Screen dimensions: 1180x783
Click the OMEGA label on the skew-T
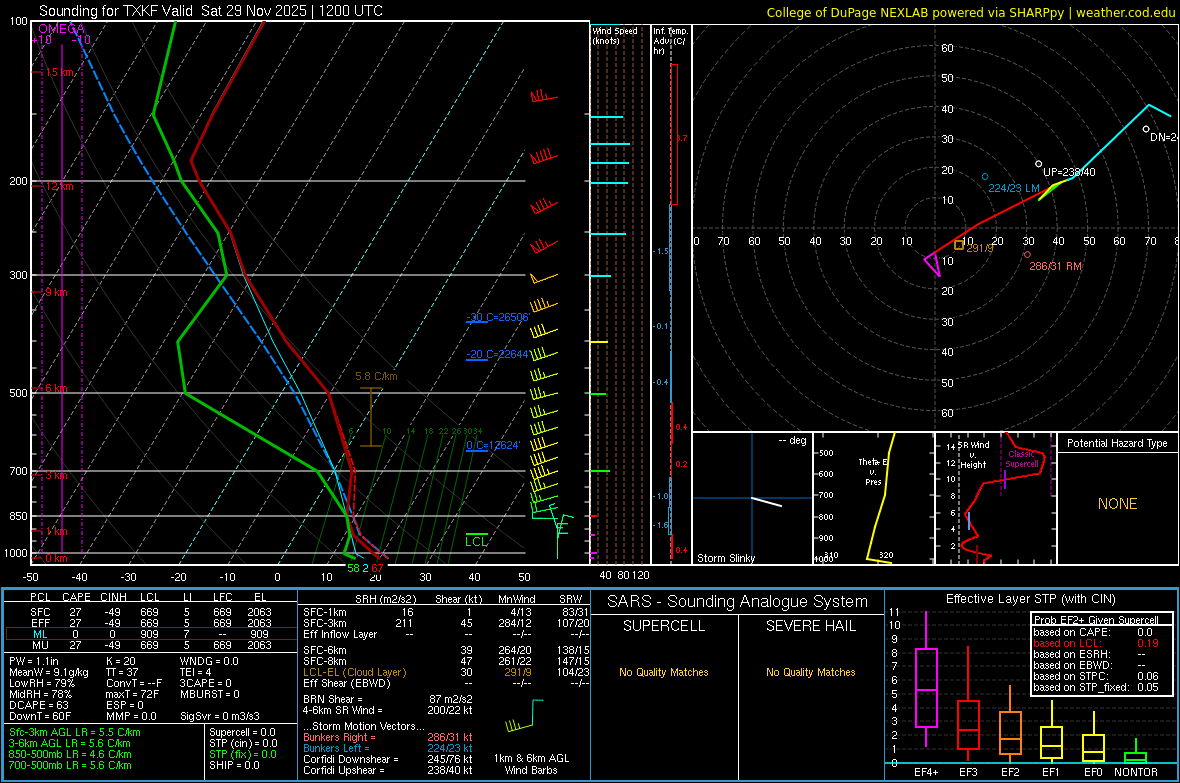(61, 29)
